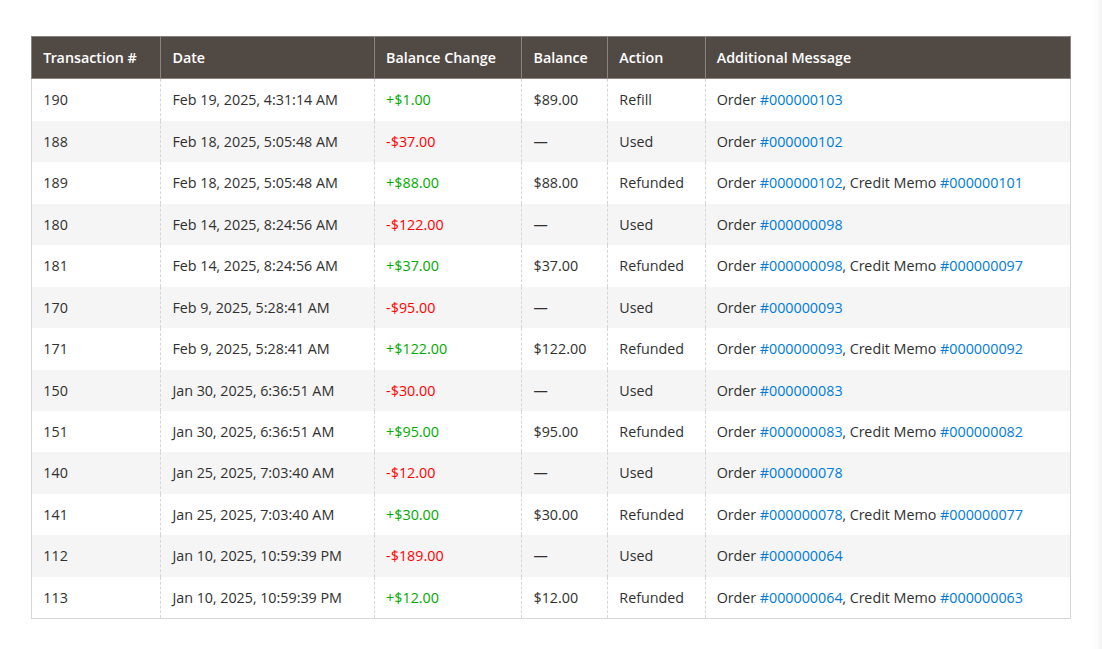Viewport: 1102px width, 649px height.
Task: Click the Additional Message column header
Action: (783, 58)
